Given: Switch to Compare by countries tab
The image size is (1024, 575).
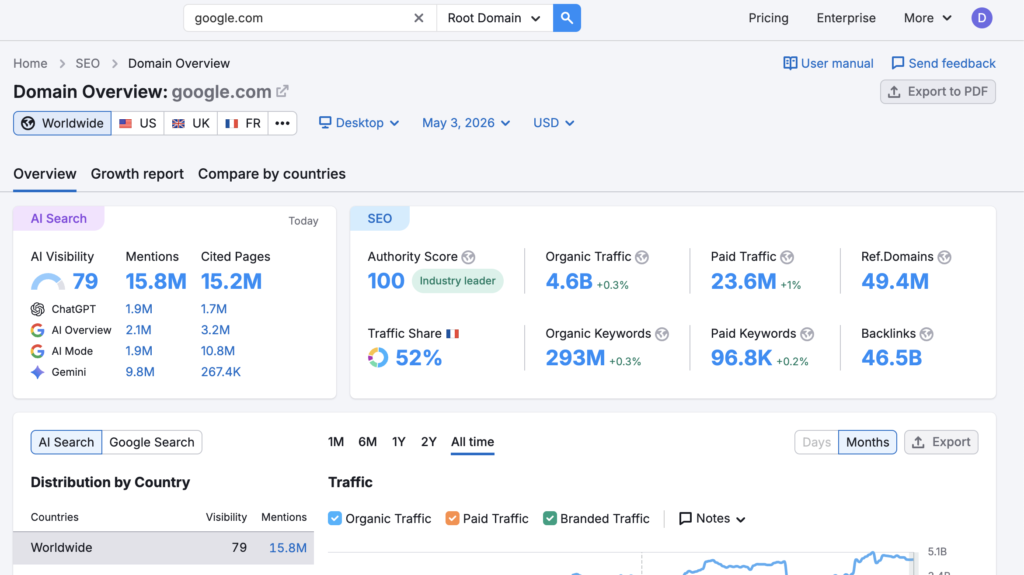Looking at the screenshot, I should [x=272, y=174].
